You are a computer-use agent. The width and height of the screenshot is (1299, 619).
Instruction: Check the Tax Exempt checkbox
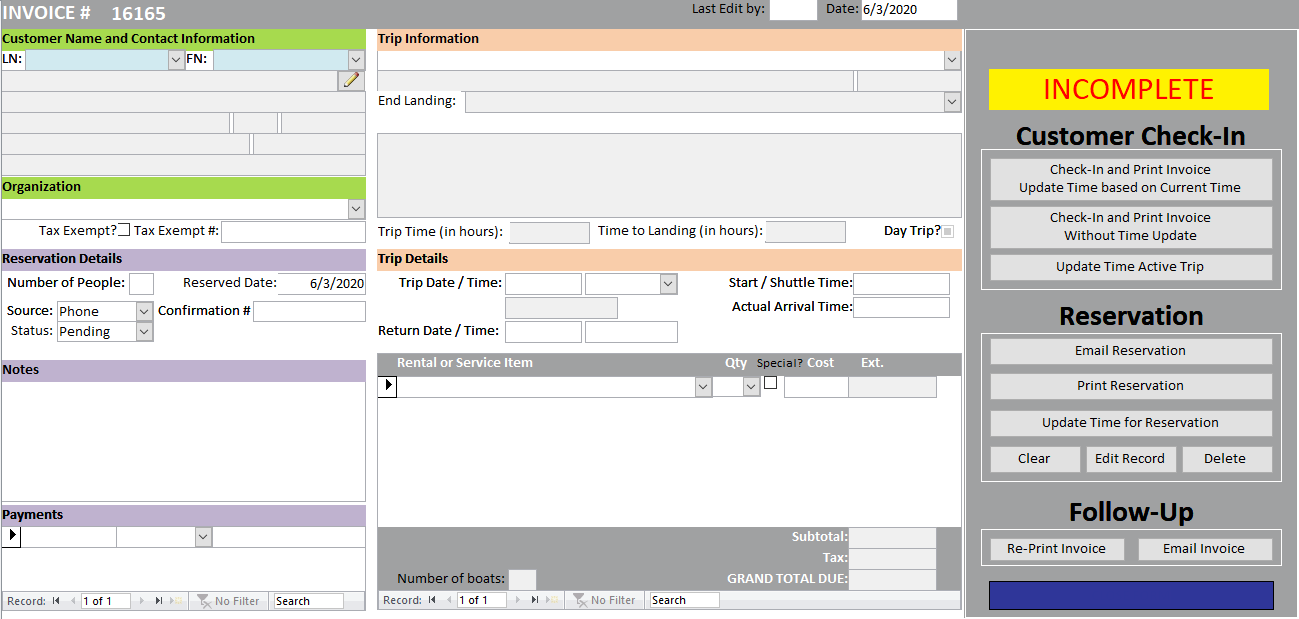coord(124,230)
